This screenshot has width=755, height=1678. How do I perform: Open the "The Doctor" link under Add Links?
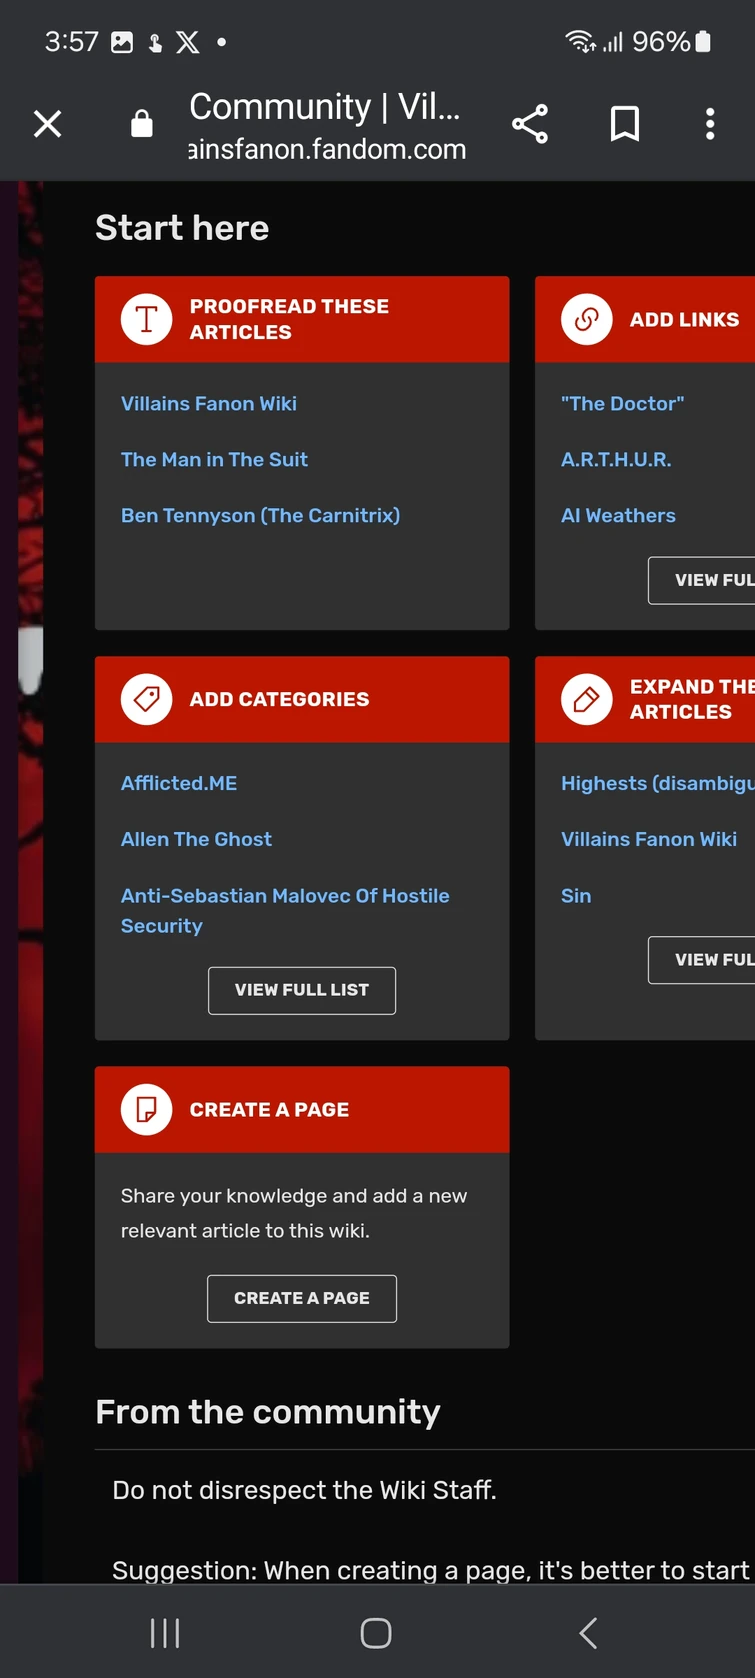(x=622, y=403)
